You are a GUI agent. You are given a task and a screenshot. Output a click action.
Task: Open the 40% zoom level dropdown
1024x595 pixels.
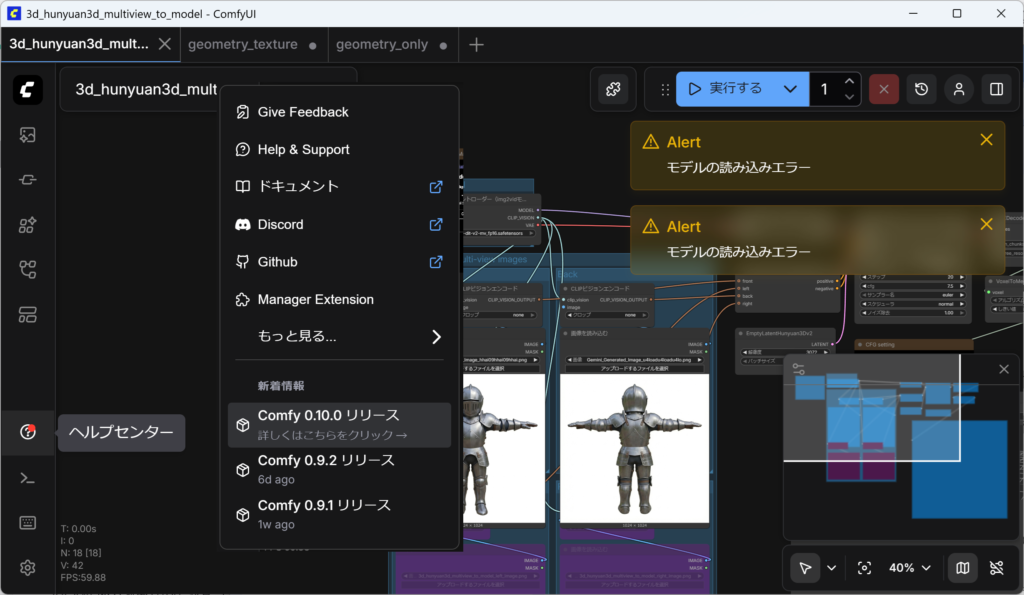pyautogui.click(x=910, y=568)
